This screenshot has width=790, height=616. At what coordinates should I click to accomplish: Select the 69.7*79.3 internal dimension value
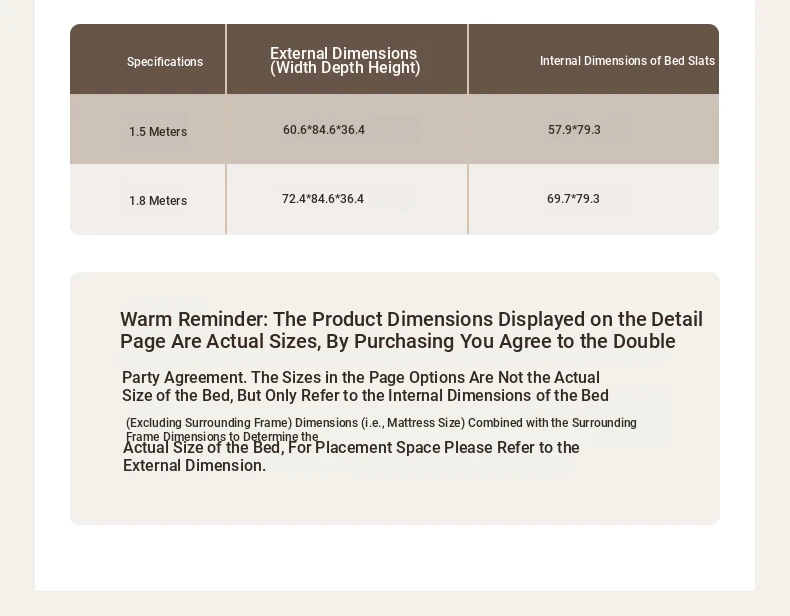pyautogui.click(x=573, y=199)
